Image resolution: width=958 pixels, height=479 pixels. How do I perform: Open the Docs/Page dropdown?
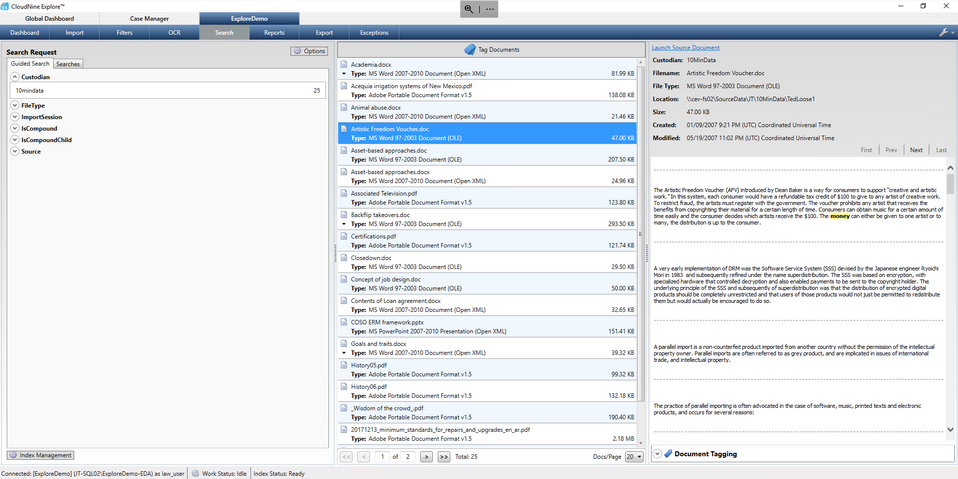(634, 456)
